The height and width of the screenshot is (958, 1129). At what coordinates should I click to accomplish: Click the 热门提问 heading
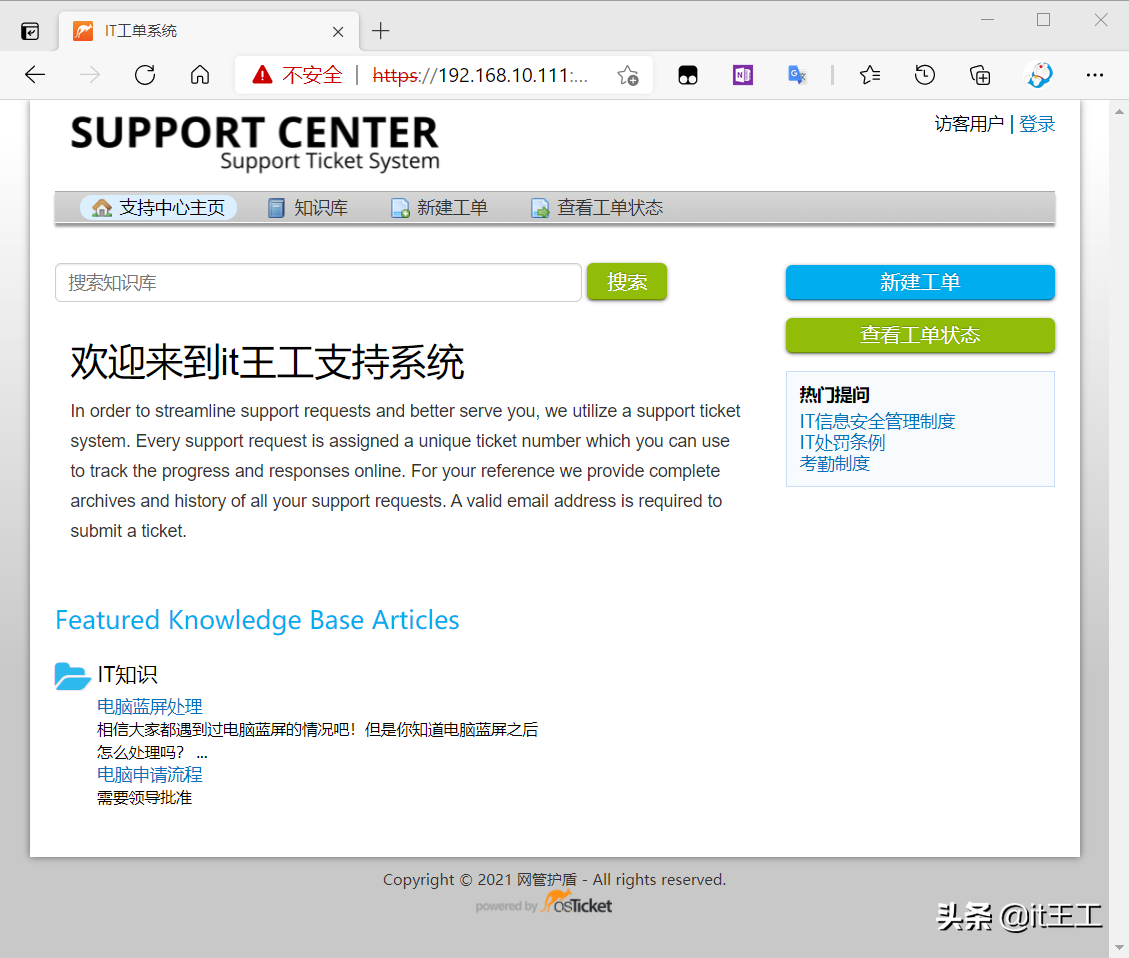[x=835, y=394]
